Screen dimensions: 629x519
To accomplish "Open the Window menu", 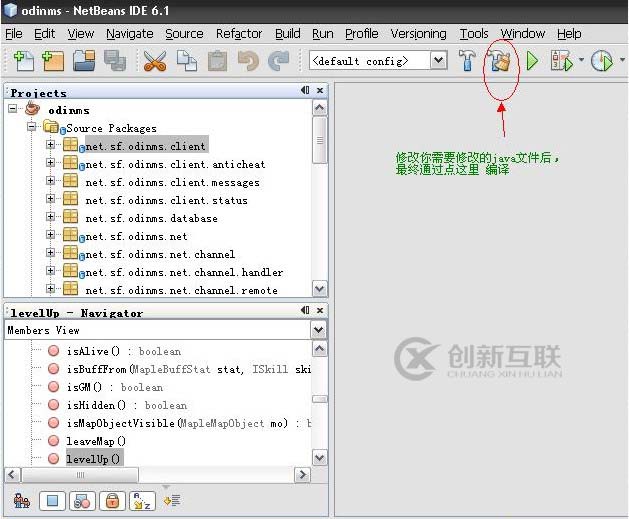I will coord(523,34).
